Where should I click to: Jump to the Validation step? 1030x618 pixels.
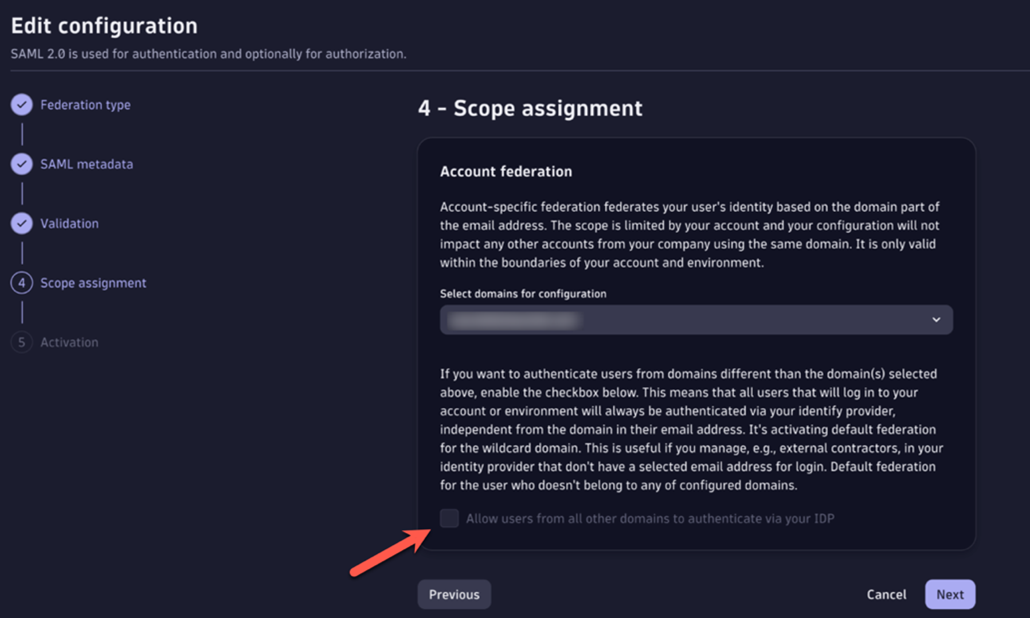click(x=69, y=223)
